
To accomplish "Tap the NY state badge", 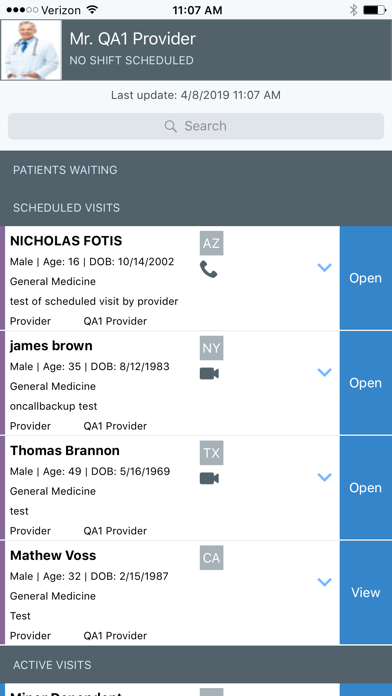I will point(211,348).
